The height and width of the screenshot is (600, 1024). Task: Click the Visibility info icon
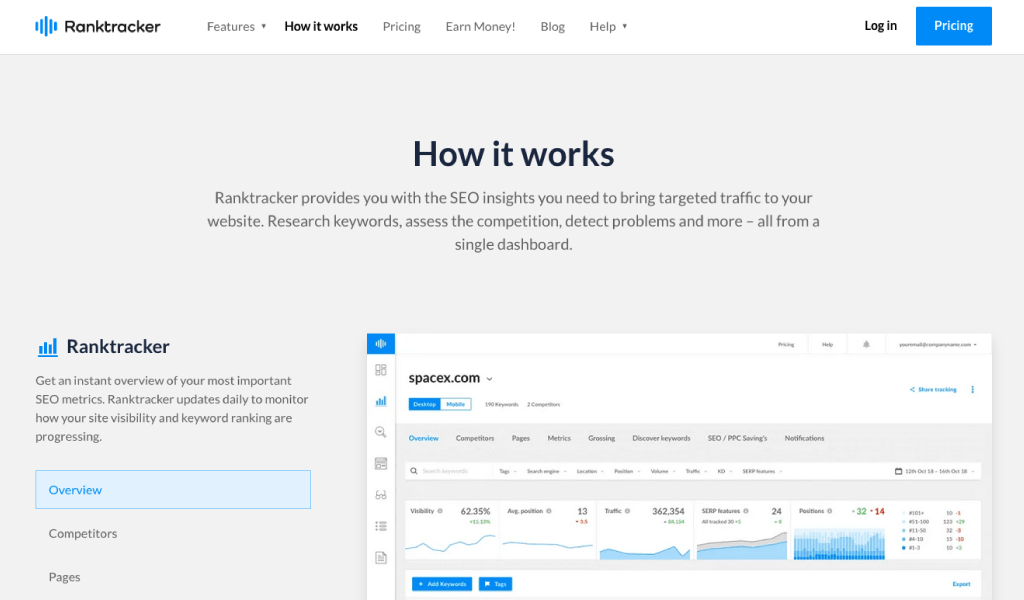[x=440, y=511]
